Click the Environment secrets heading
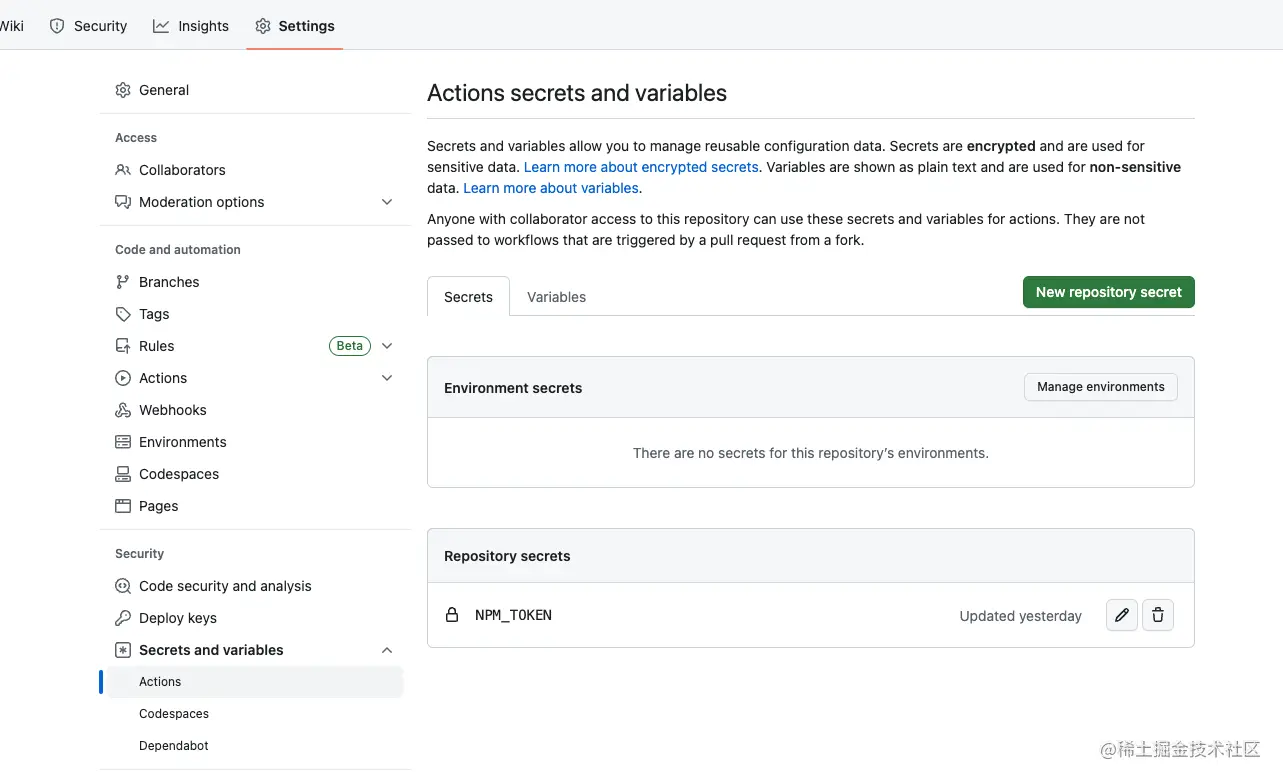This screenshot has height=782, width=1283. point(513,388)
